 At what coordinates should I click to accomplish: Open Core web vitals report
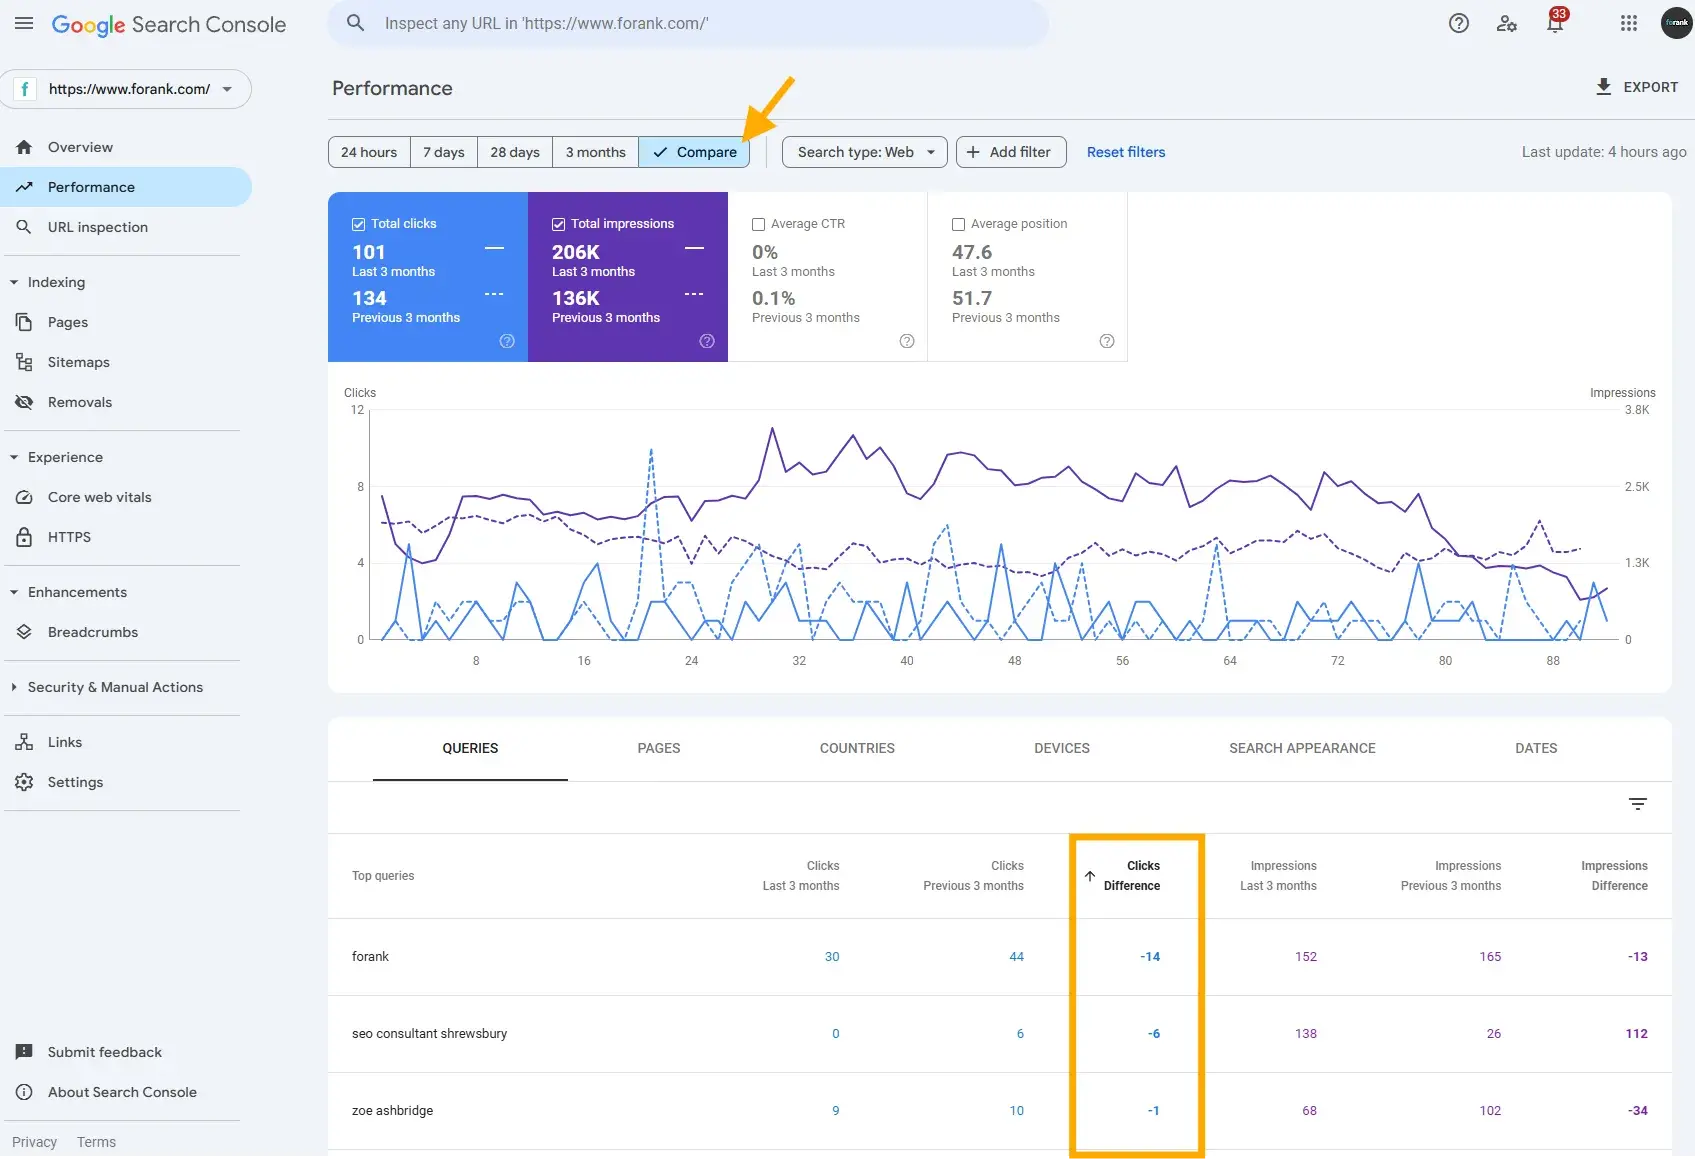pos(99,496)
